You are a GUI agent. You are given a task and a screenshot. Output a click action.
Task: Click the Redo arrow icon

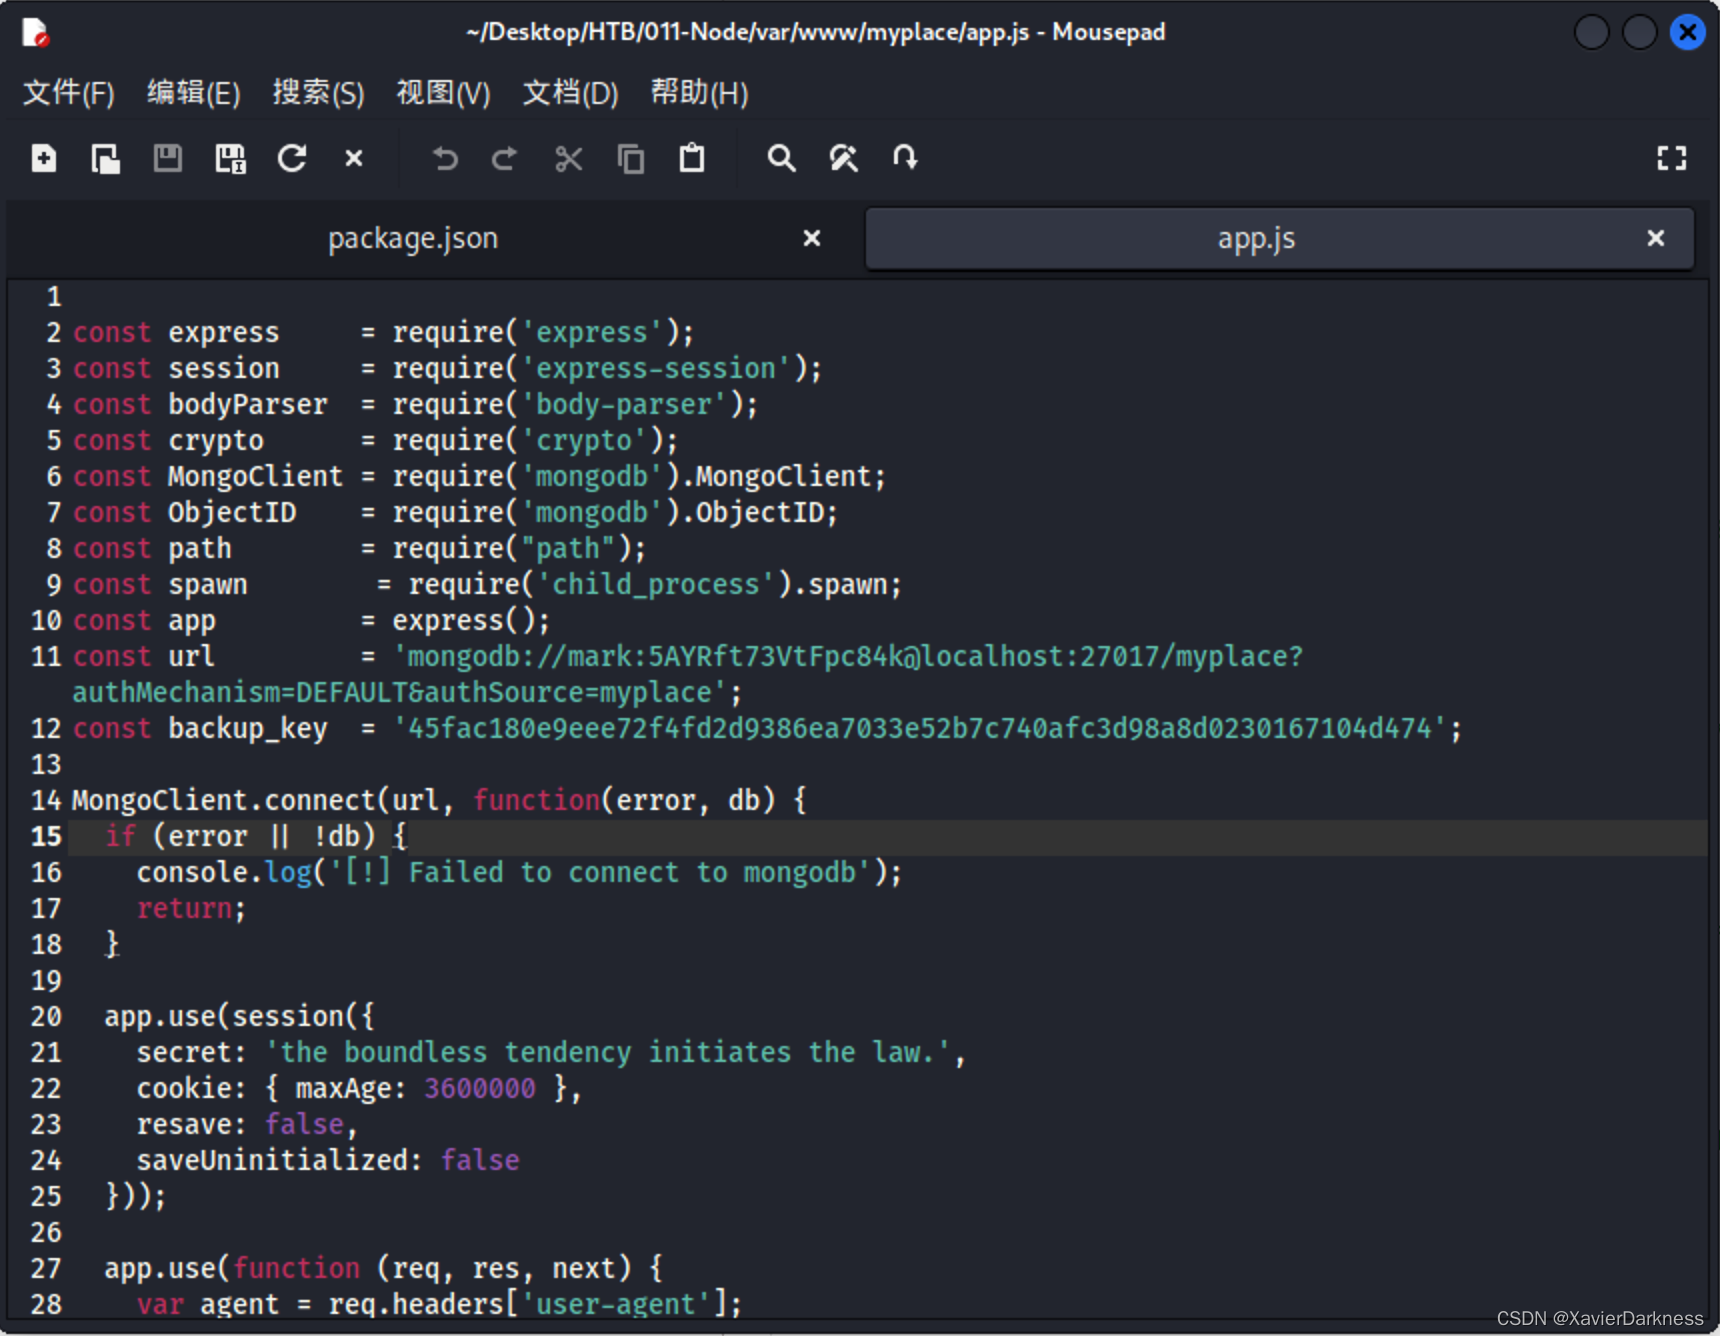click(505, 158)
